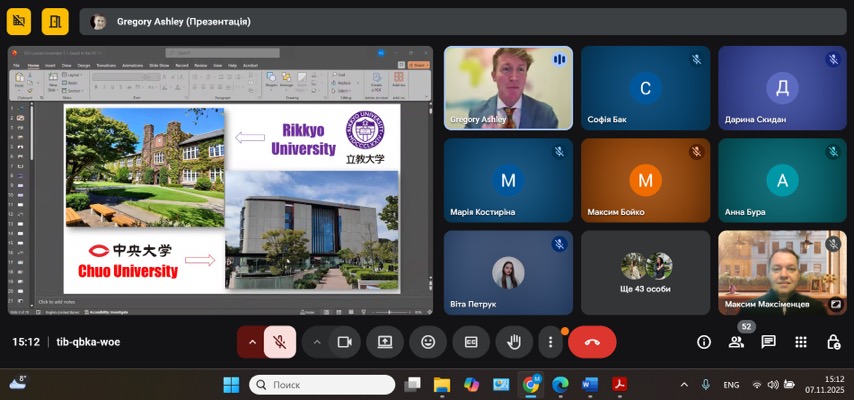Open meeting details info icon
This screenshot has height=400, width=854.
point(704,342)
